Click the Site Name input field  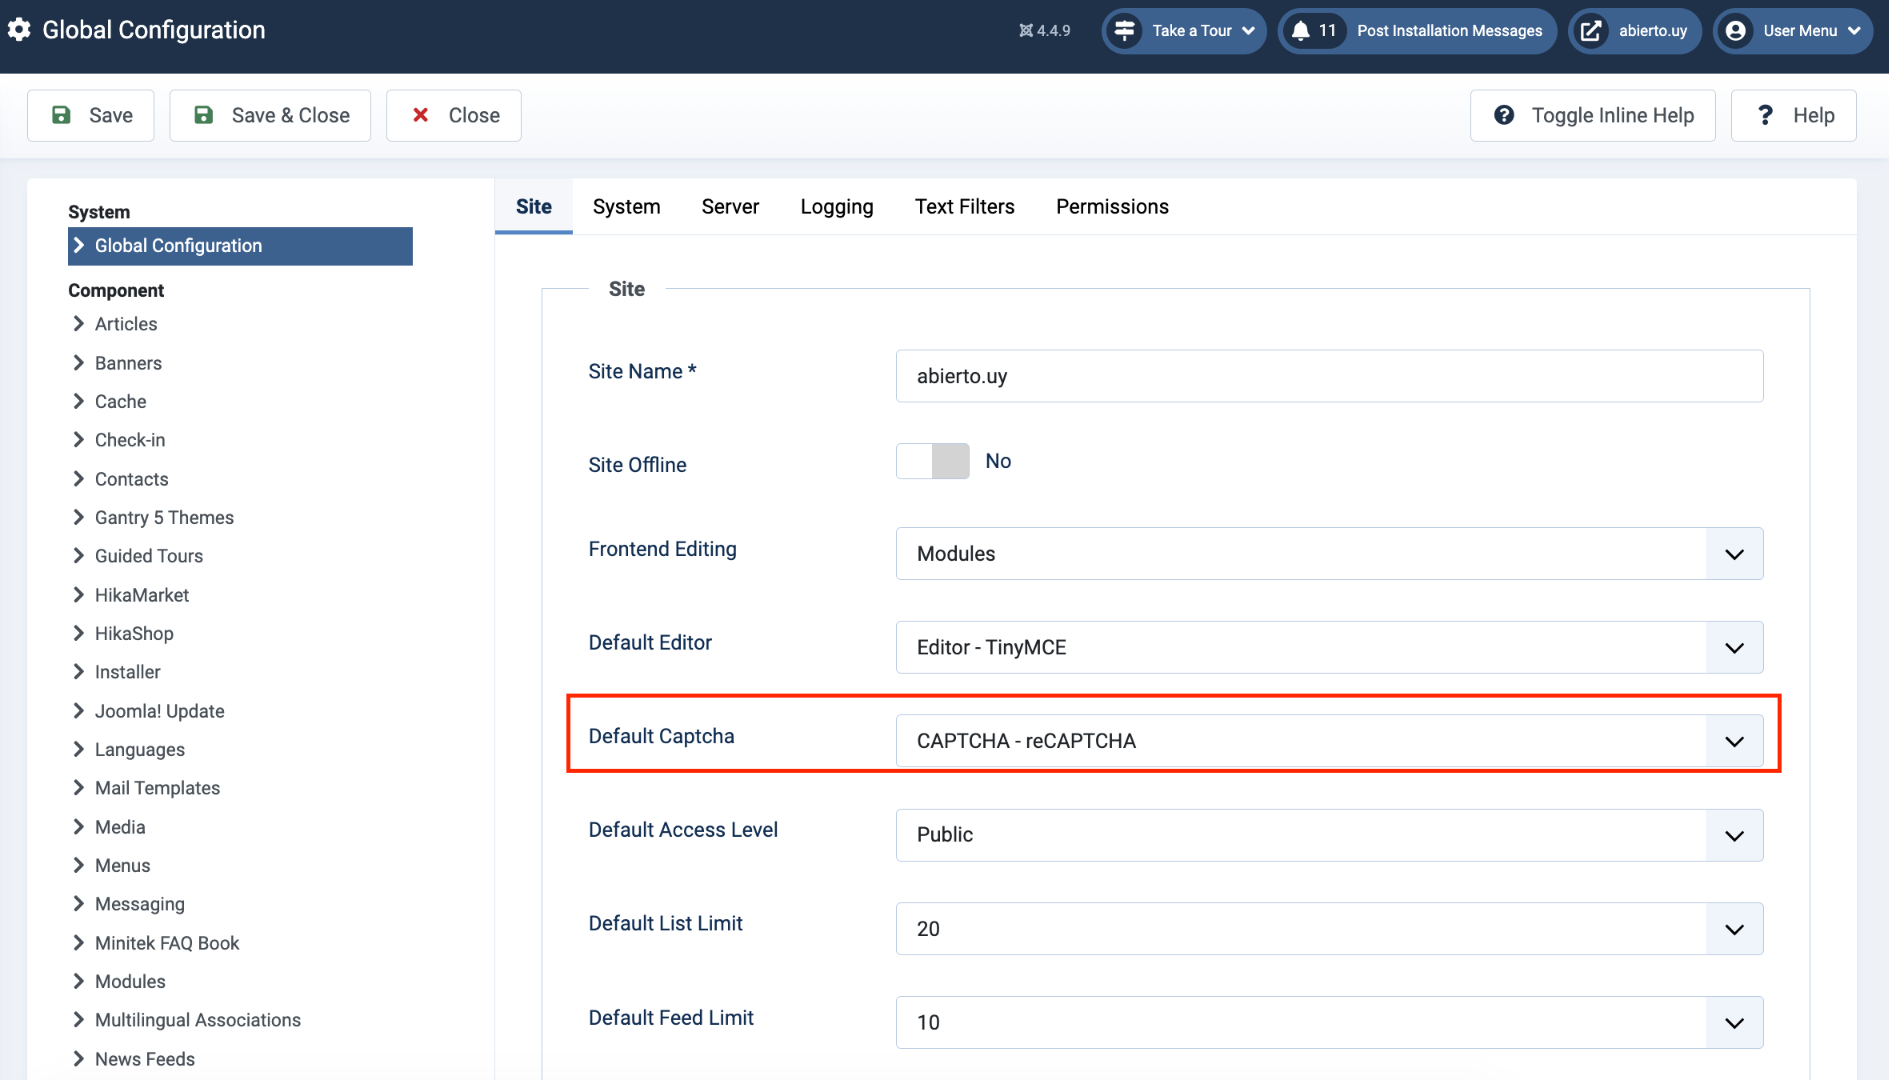(x=1329, y=376)
